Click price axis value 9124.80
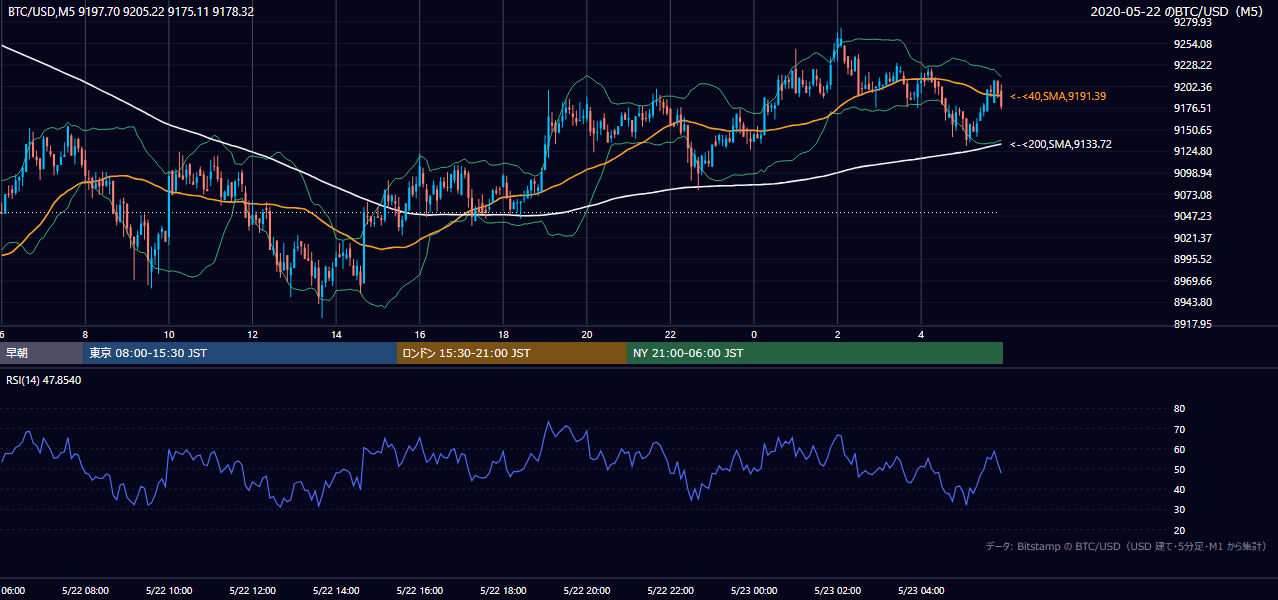Screen dimensions: 1278x600 tap(1193, 151)
